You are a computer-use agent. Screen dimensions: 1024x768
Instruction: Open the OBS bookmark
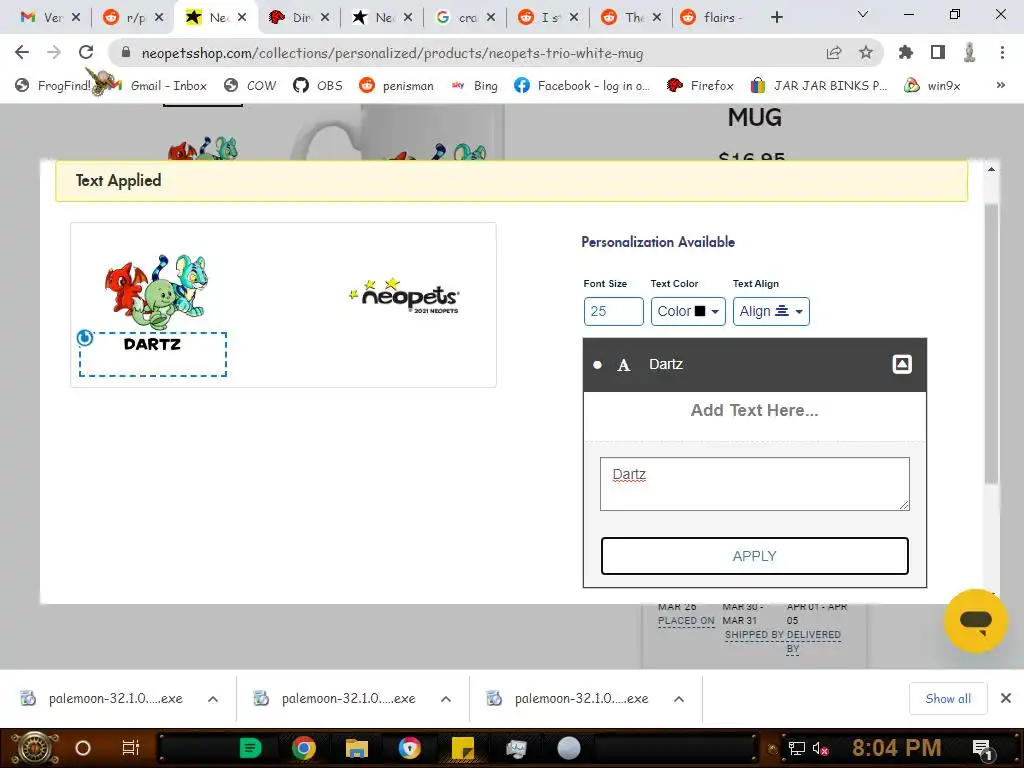coord(318,86)
